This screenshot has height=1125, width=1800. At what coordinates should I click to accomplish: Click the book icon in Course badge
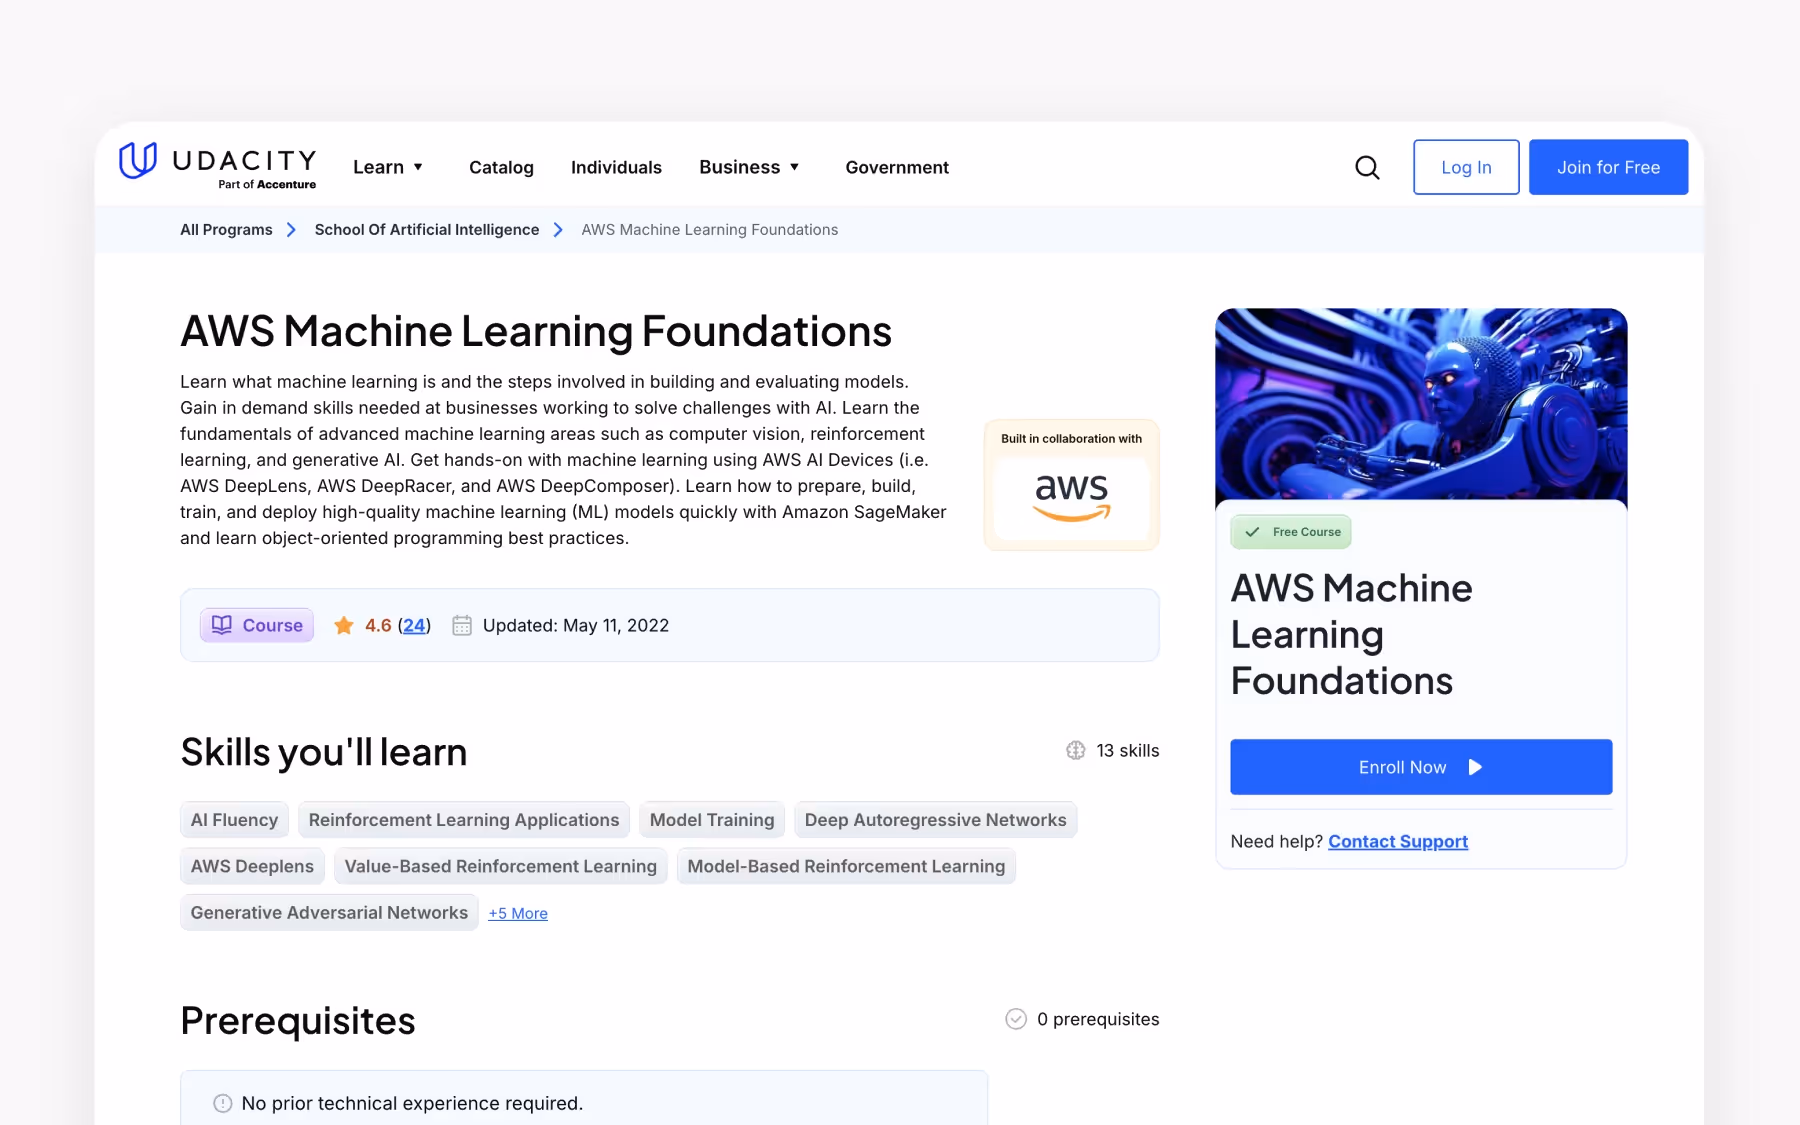click(x=222, y=625)
